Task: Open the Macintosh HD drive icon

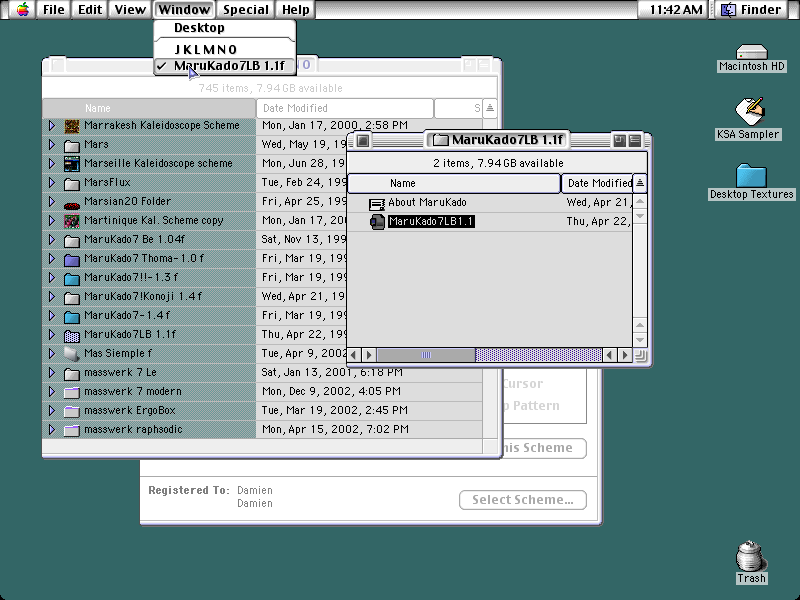Action: click(x=752, y=52)
